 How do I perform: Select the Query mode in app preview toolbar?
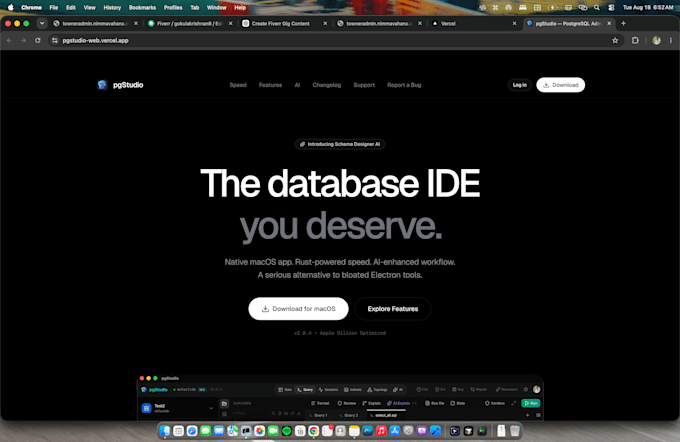point(305,390)
